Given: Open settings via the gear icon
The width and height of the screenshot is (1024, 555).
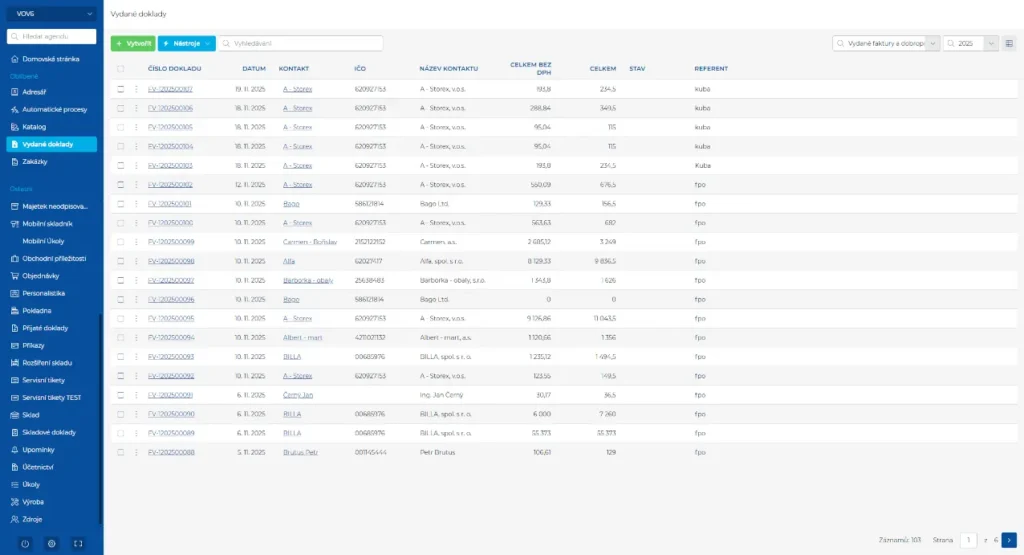Looking at the screenshot, I should (52, 543).
